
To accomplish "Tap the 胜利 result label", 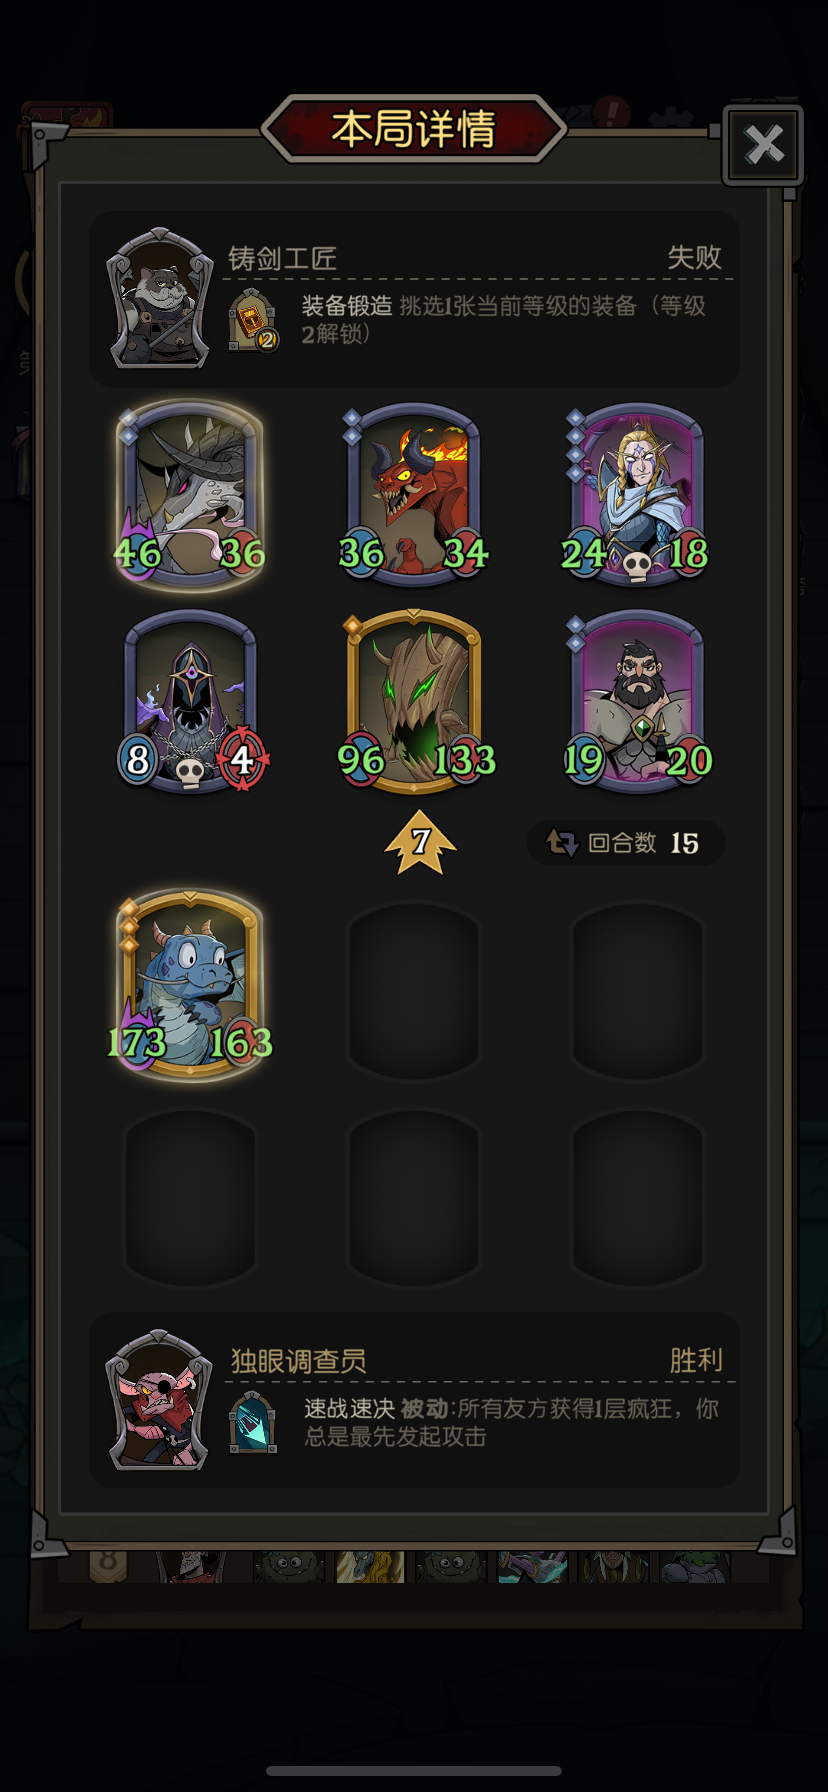I will [696, 1360].
